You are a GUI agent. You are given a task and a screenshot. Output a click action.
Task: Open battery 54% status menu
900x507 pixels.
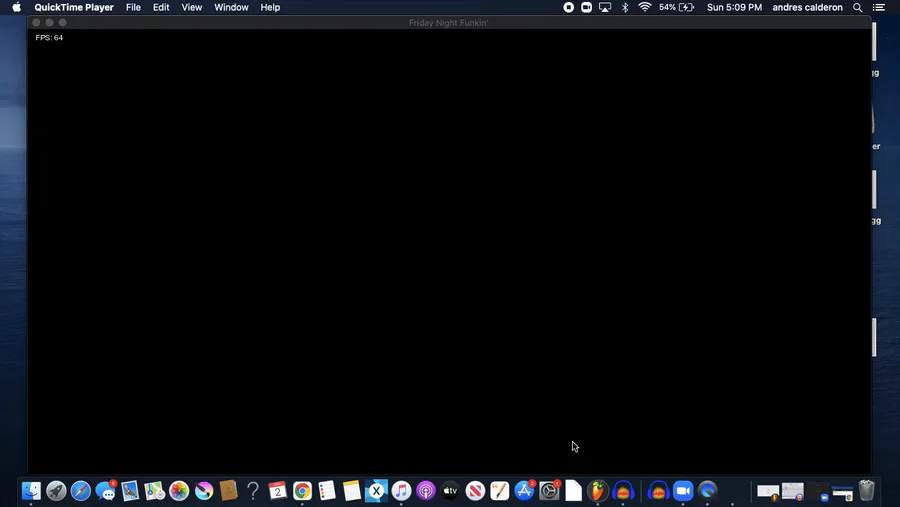676,7
